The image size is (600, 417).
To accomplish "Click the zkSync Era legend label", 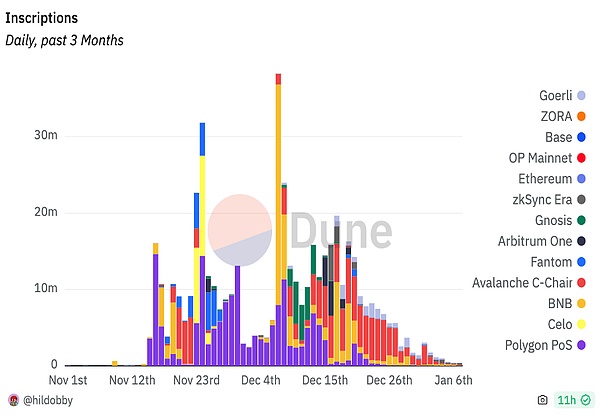I will tap(541, 199).
